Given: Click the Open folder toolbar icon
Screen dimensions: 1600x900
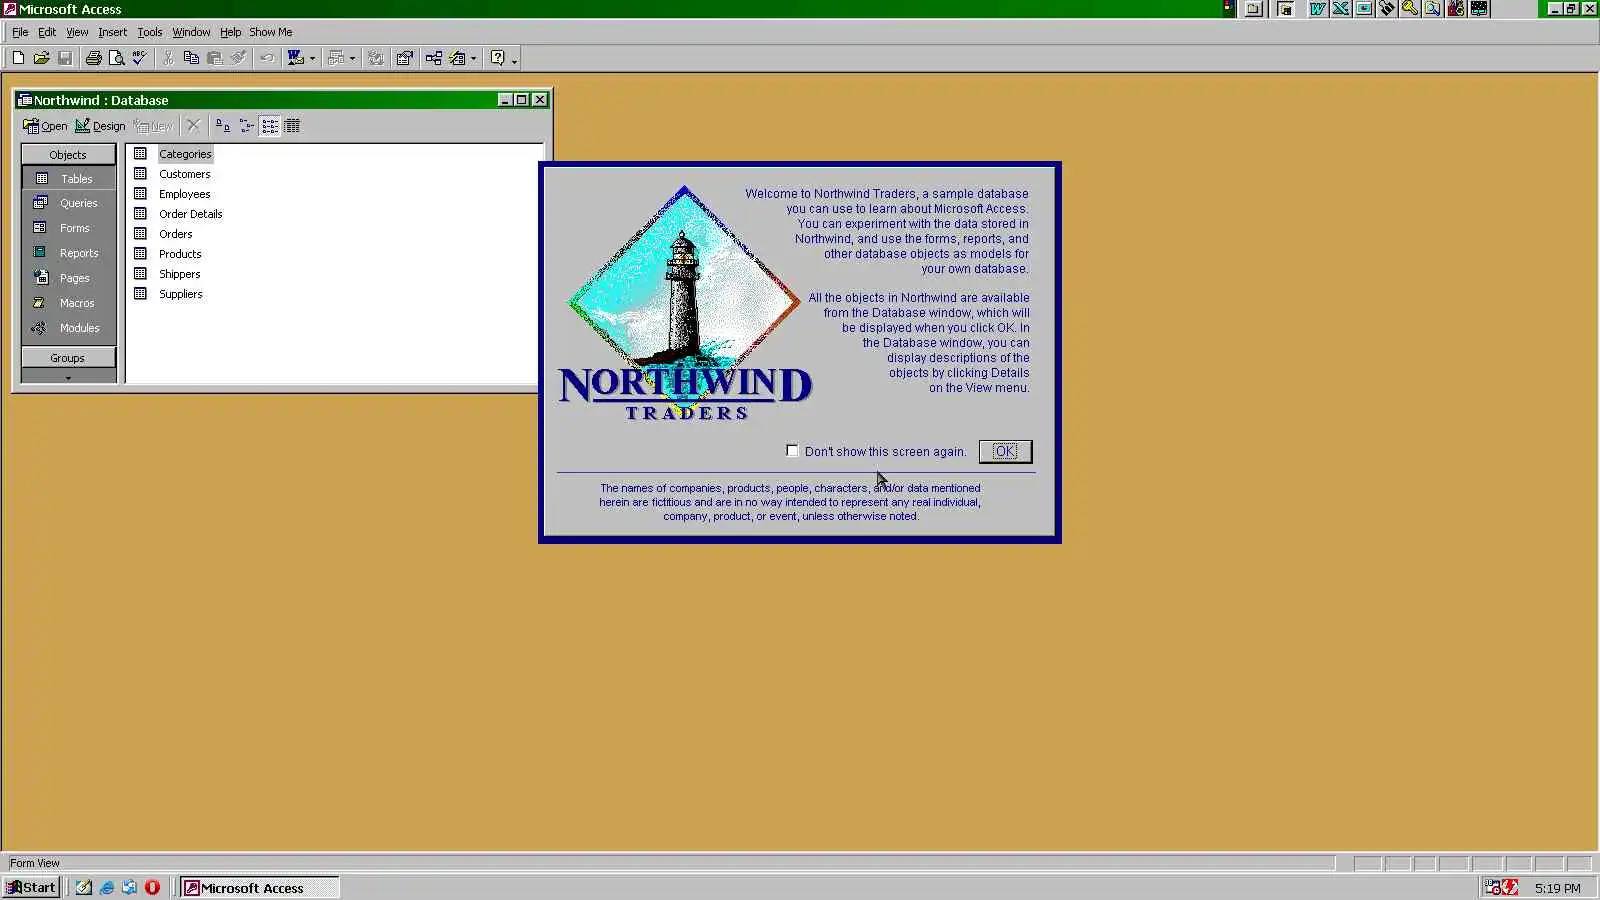Looking at the screenshot, I should [x=41, y=58].
